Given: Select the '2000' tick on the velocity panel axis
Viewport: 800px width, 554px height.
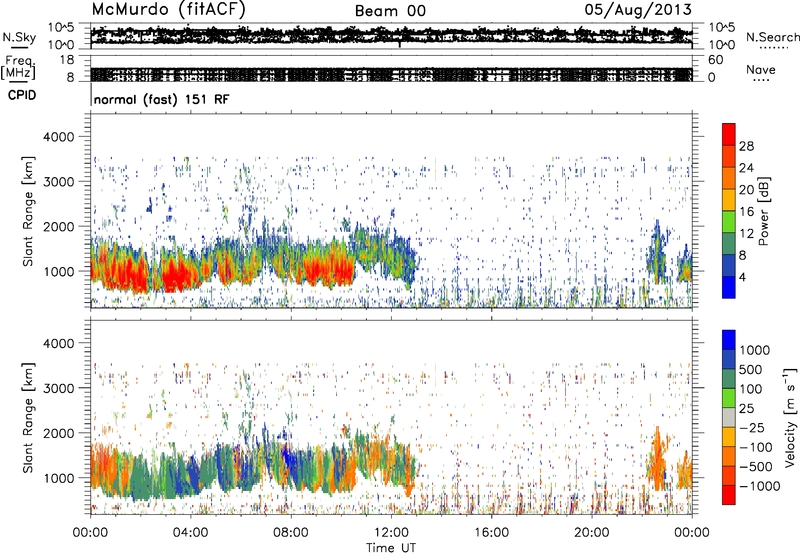Looking at the screenshot, I should click(x=59, y=433).
